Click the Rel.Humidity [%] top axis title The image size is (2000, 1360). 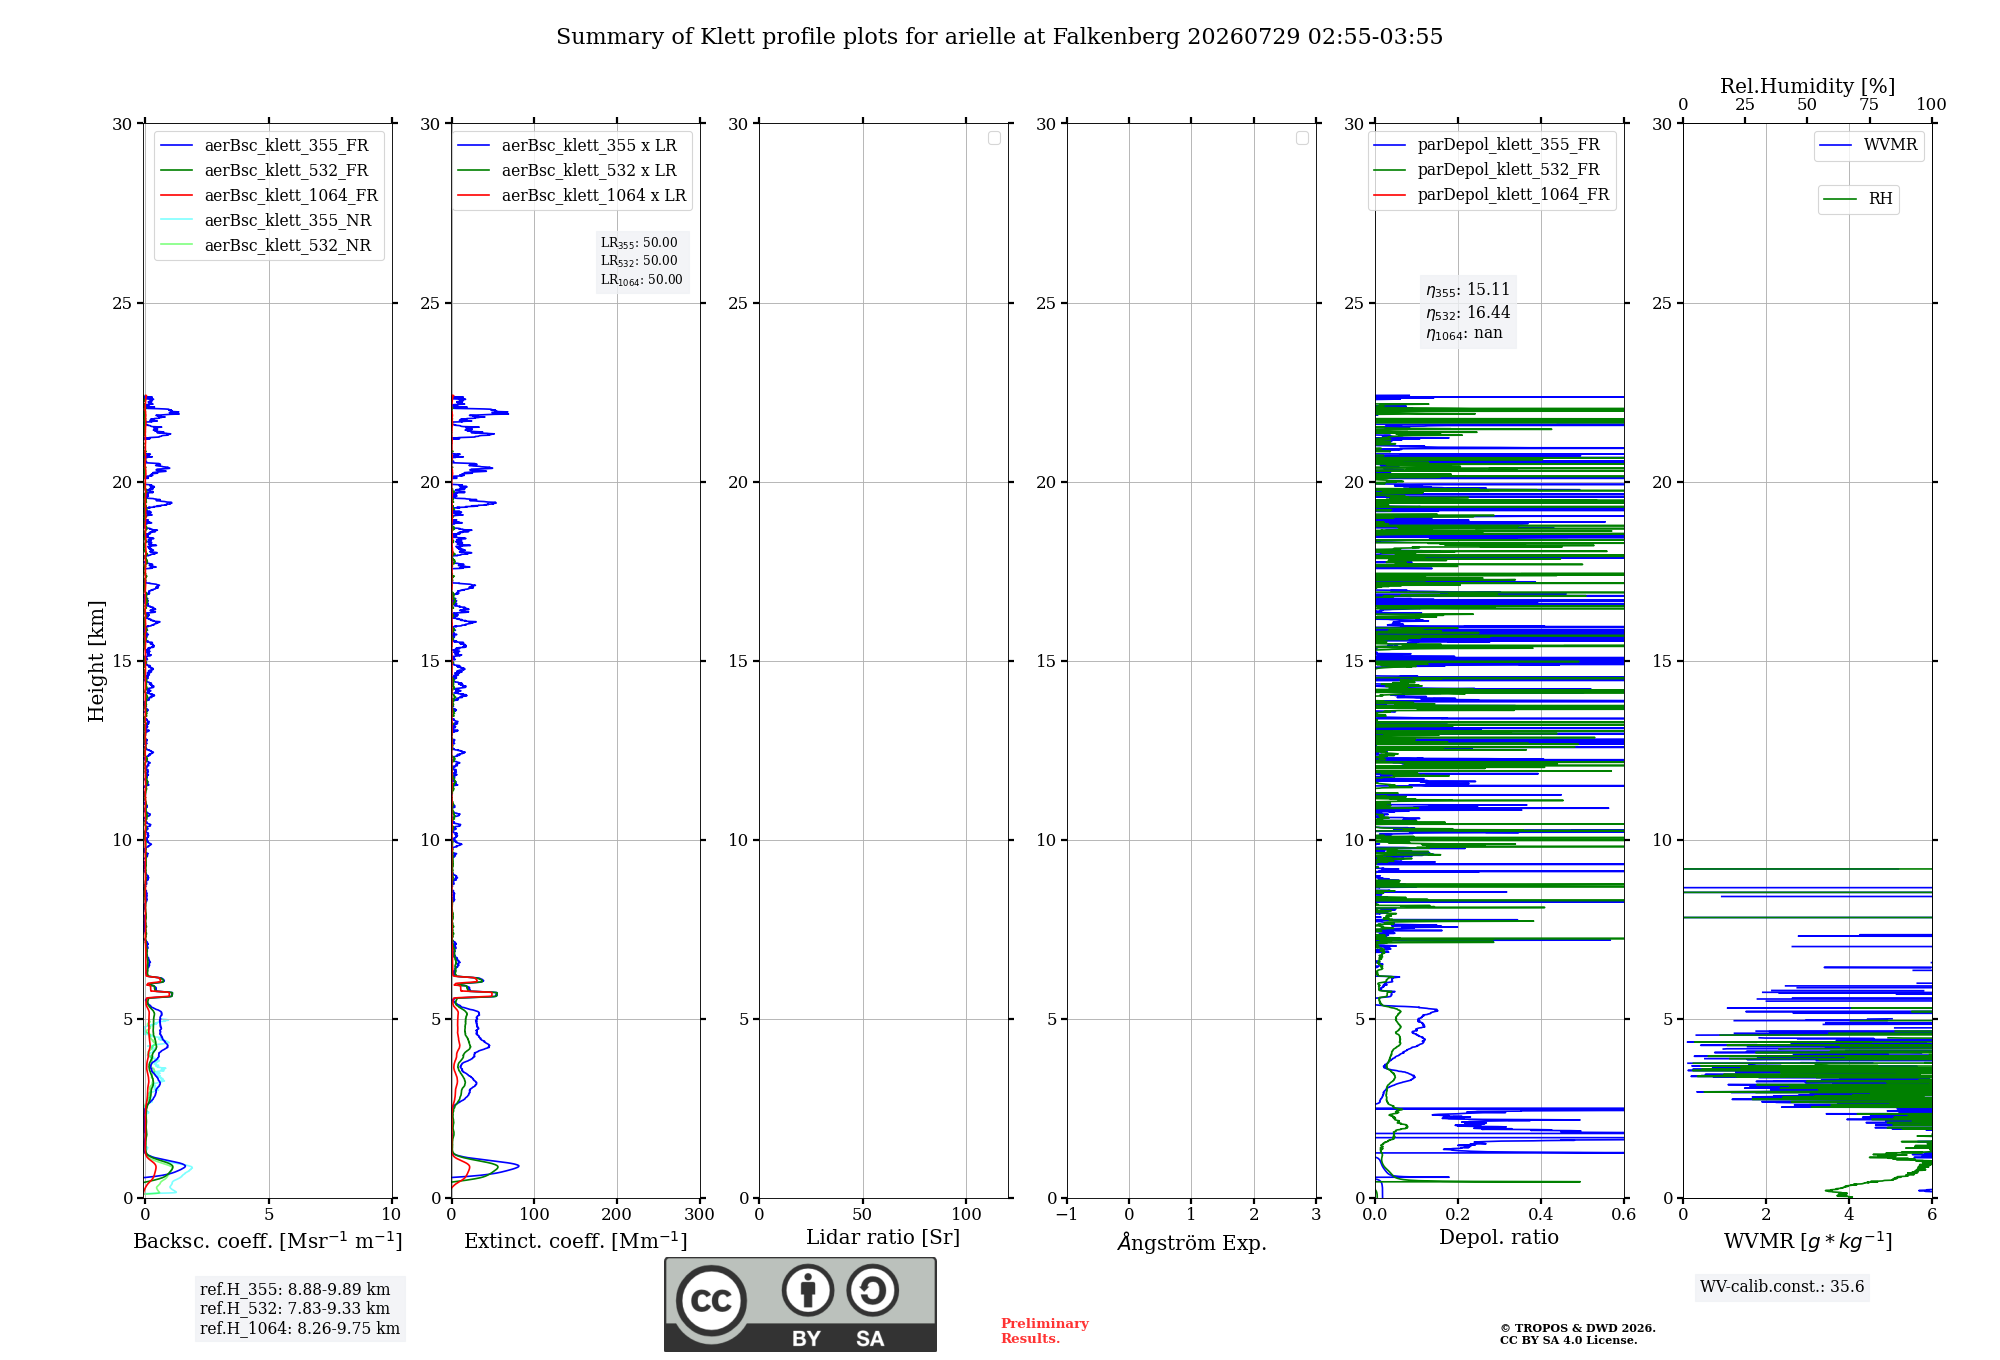(1808, 86)
